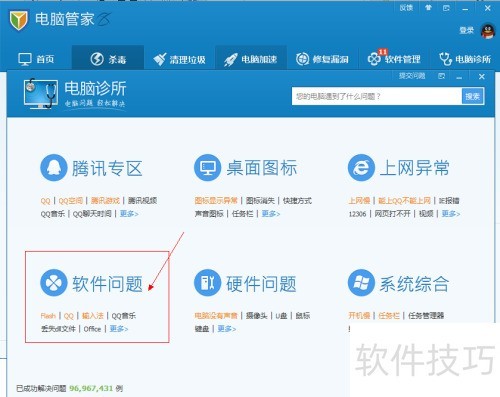Close the 电脑诊所 dialog
This screenshot has height=397, width=500.
[482, 77]
